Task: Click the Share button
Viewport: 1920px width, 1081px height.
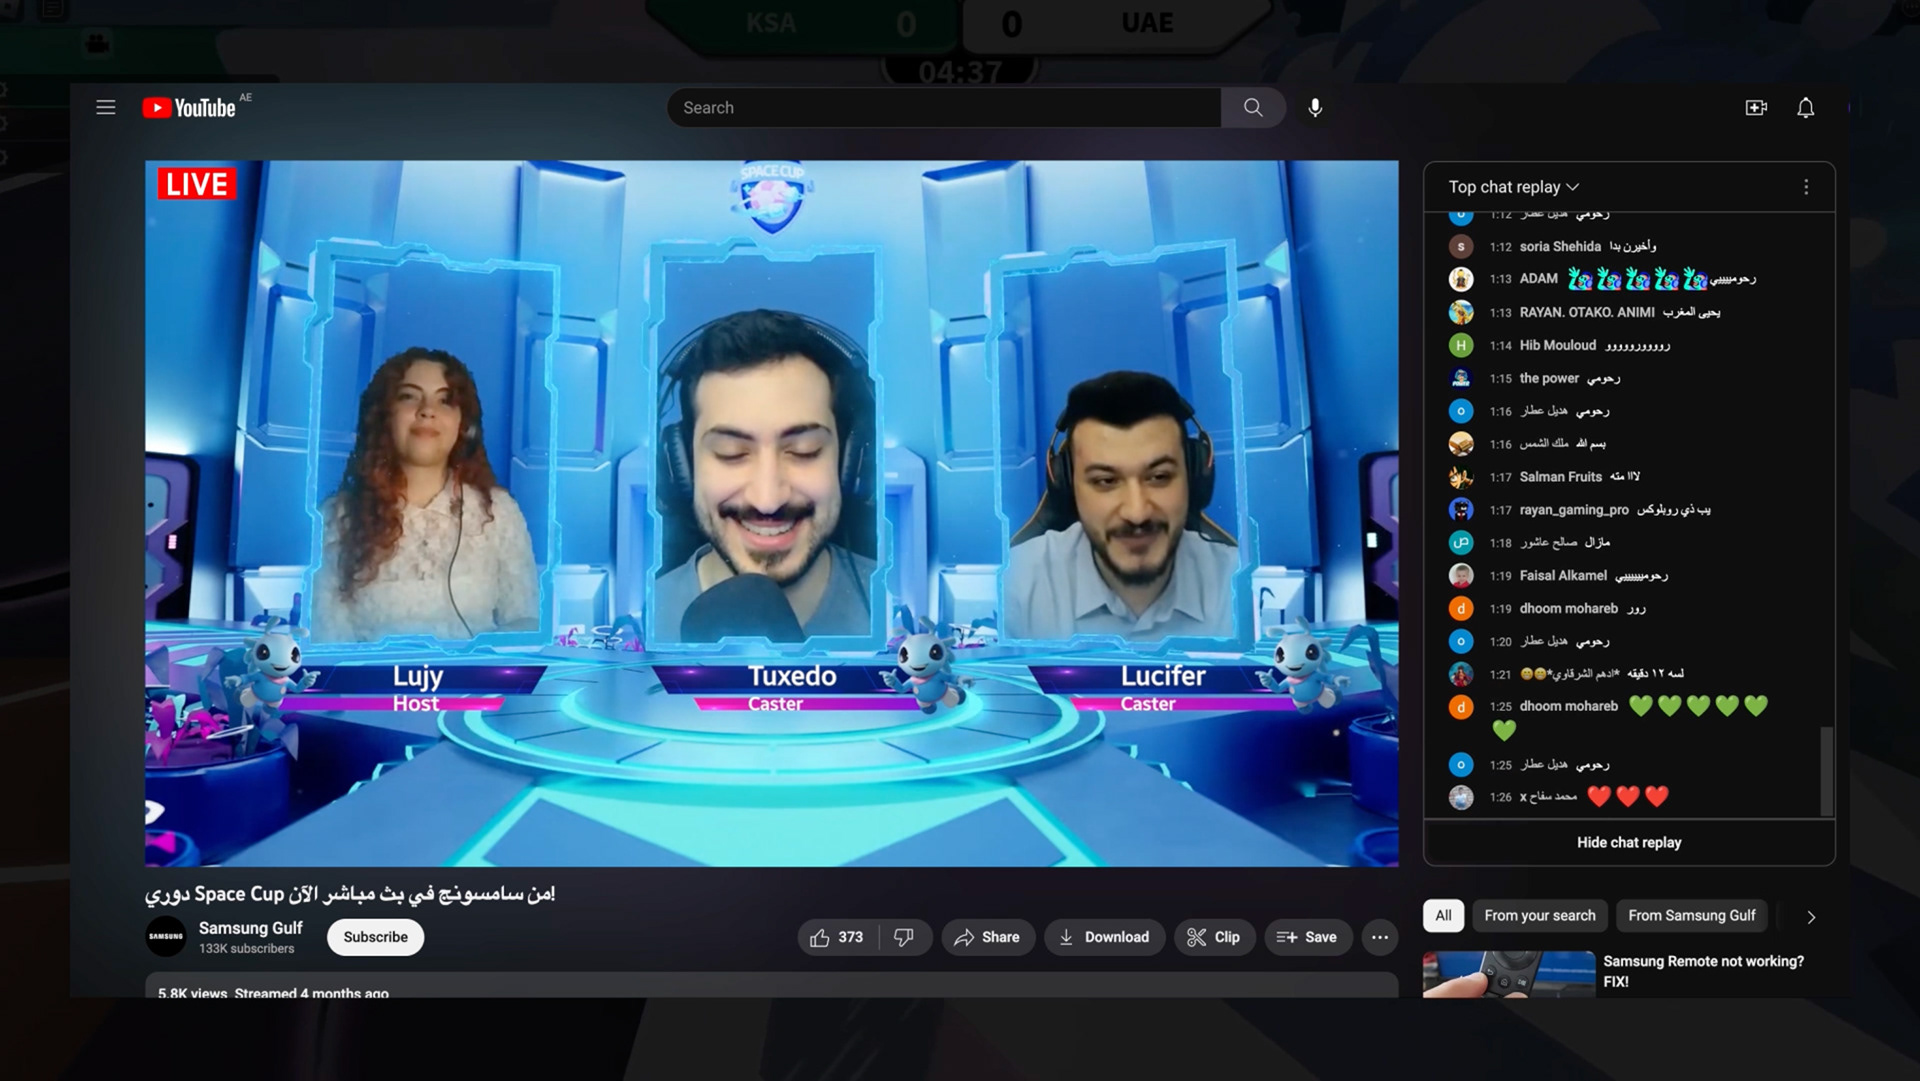Action: (987, 937)
